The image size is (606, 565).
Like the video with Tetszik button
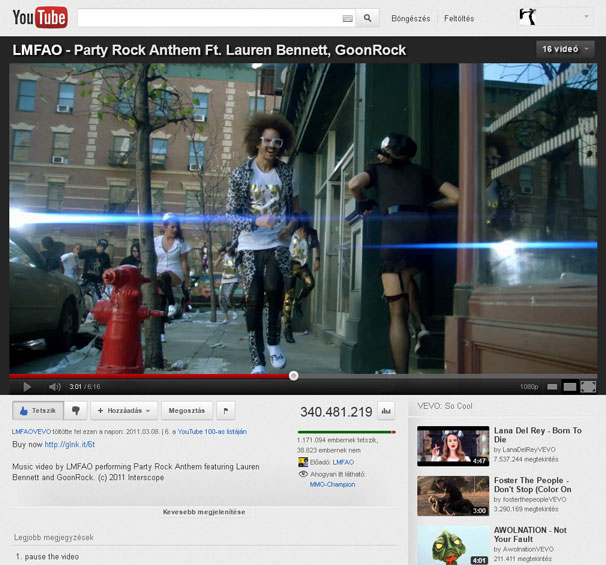tap(38, 410)
